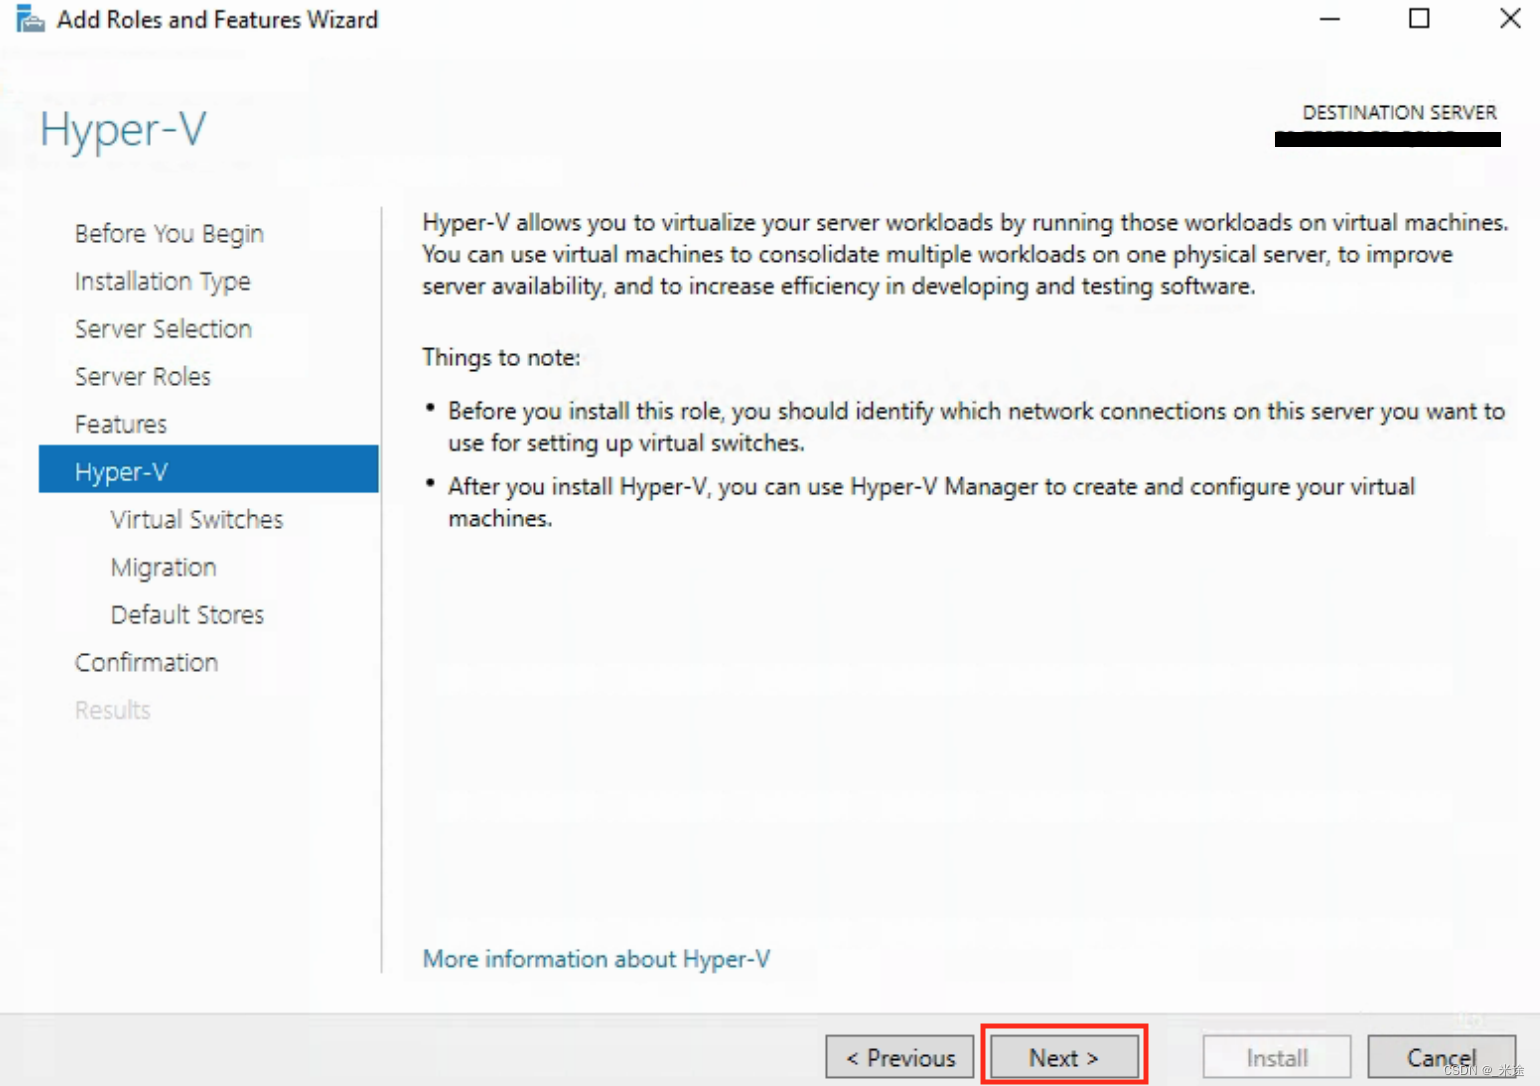Viewport: 1540px width, 1086px height.
Task: Select the Server Roles step
Action: coord(143,376)
